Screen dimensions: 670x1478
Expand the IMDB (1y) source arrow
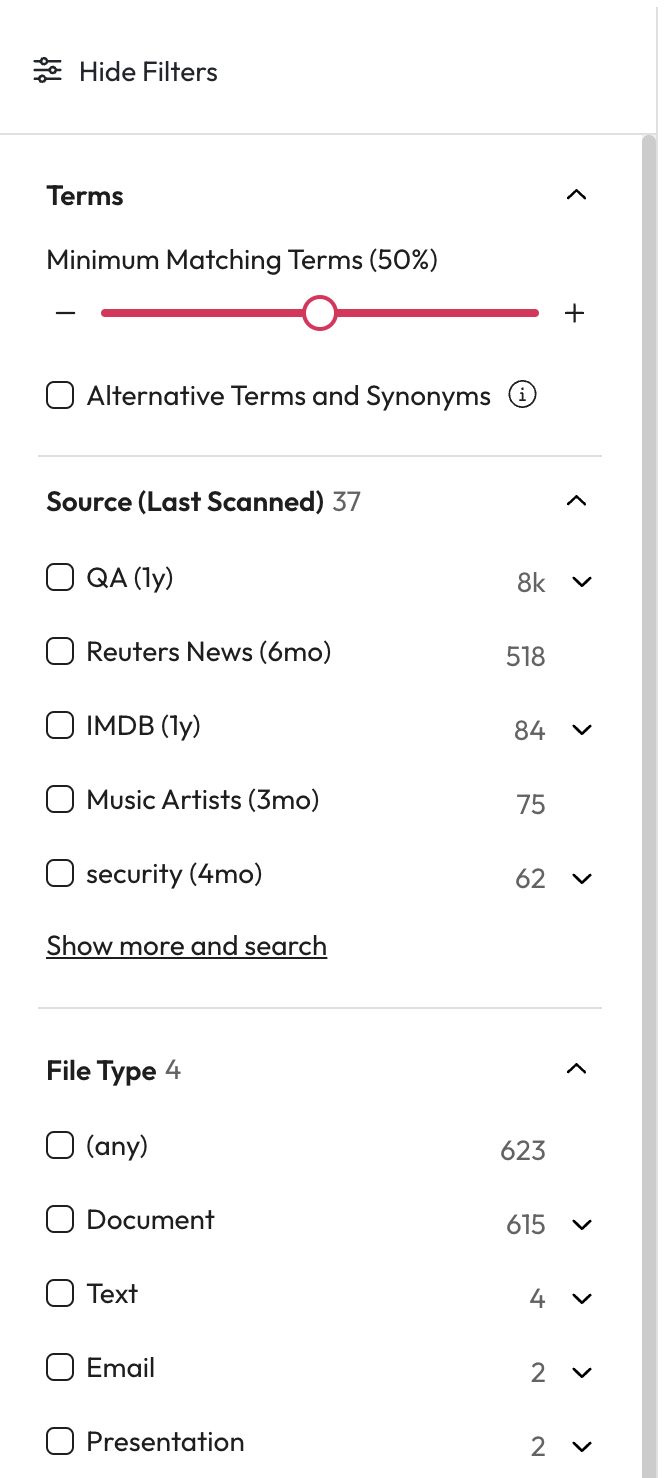point(582,730)
